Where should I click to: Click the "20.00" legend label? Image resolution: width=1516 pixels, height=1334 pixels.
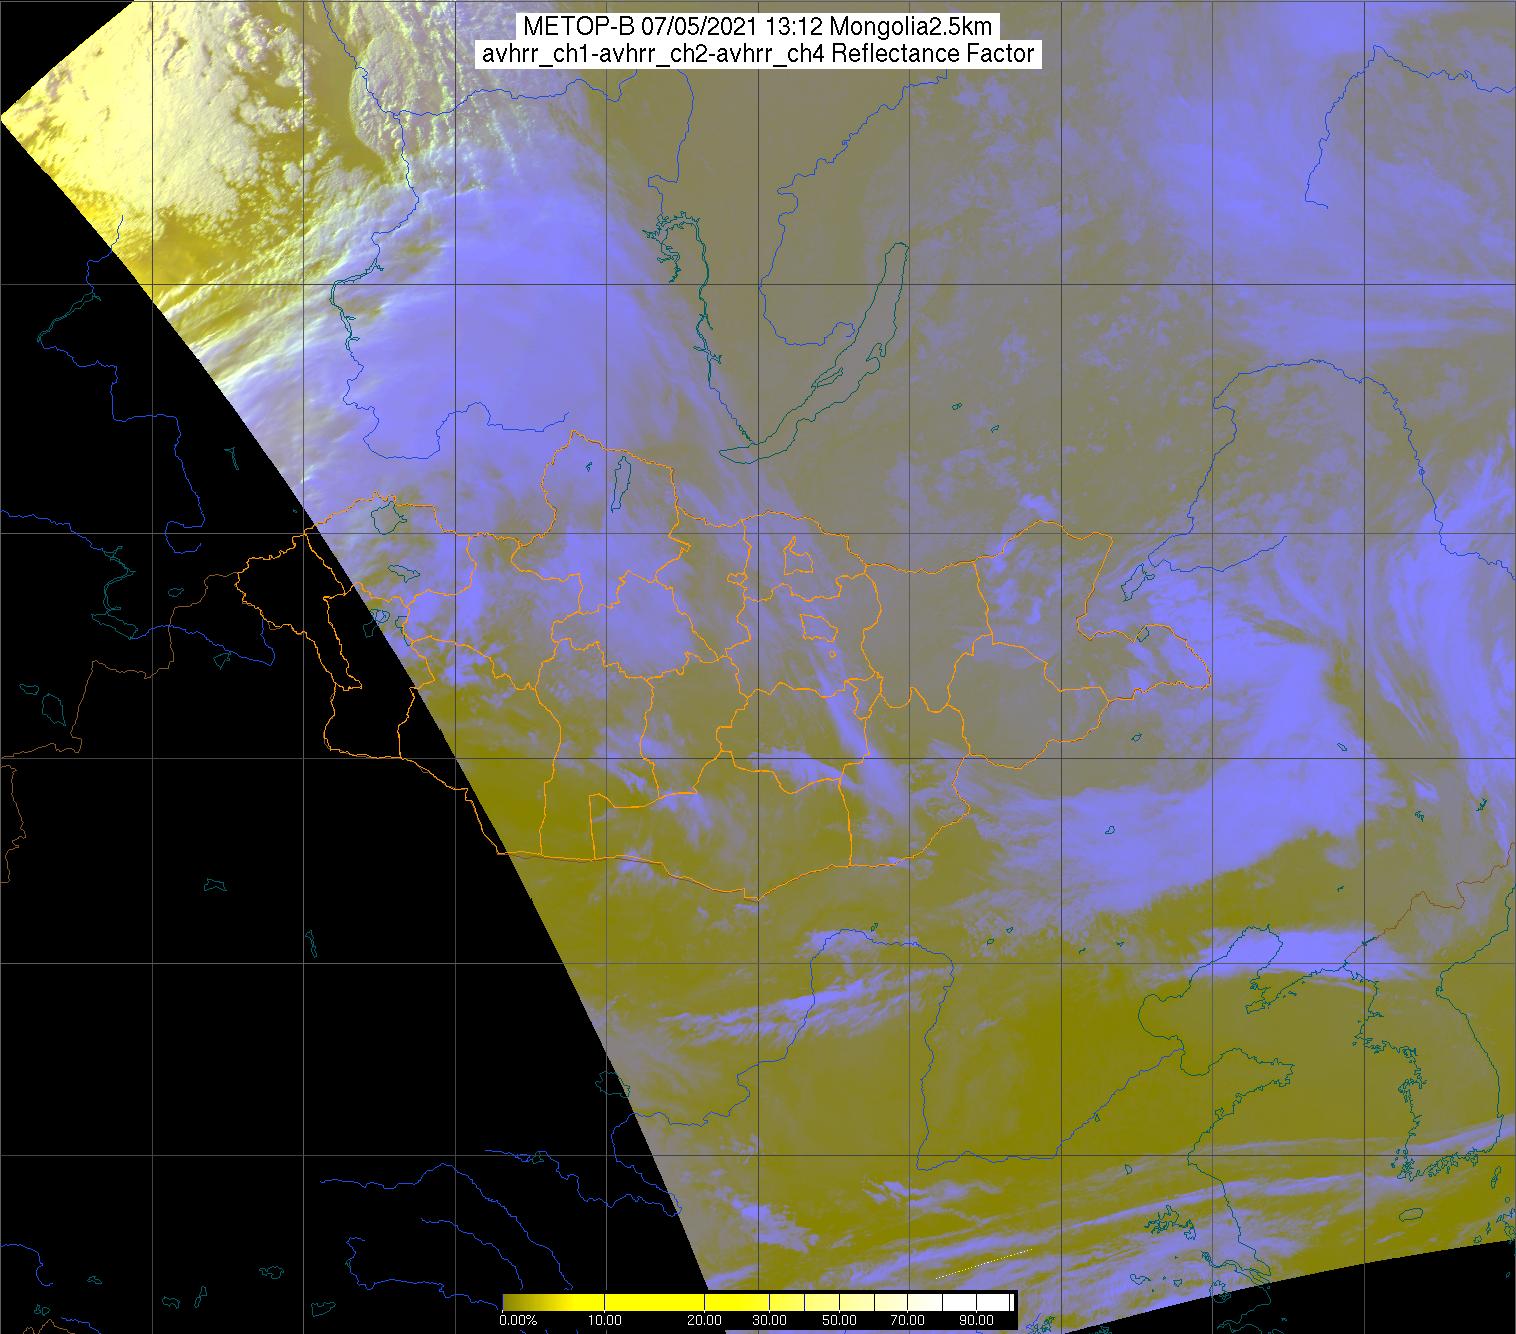coord(704,1320)
